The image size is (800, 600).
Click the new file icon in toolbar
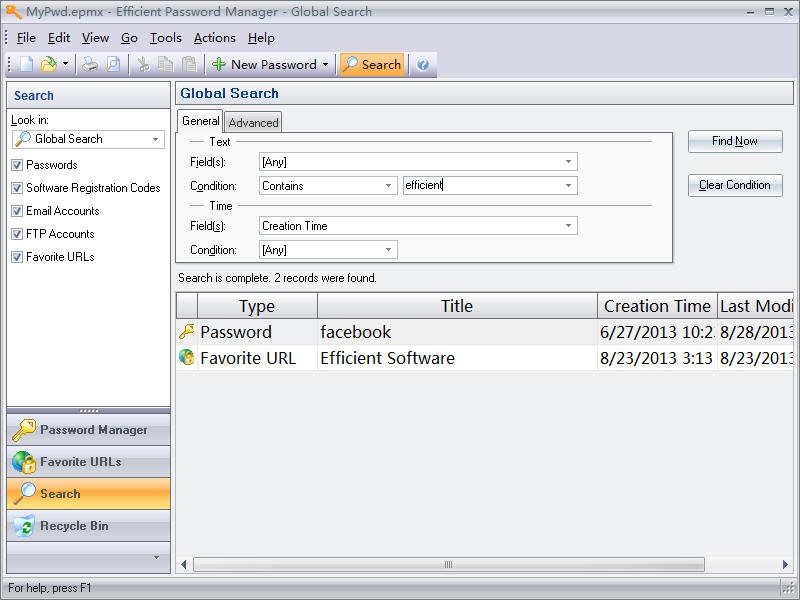click(x=27, y=65)
